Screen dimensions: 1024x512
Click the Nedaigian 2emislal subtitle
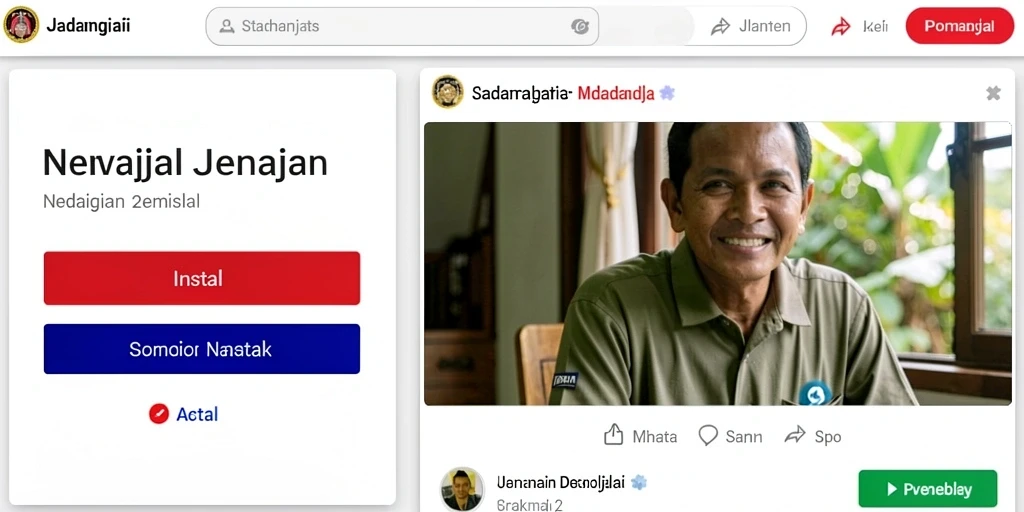(x=121, y=202)
